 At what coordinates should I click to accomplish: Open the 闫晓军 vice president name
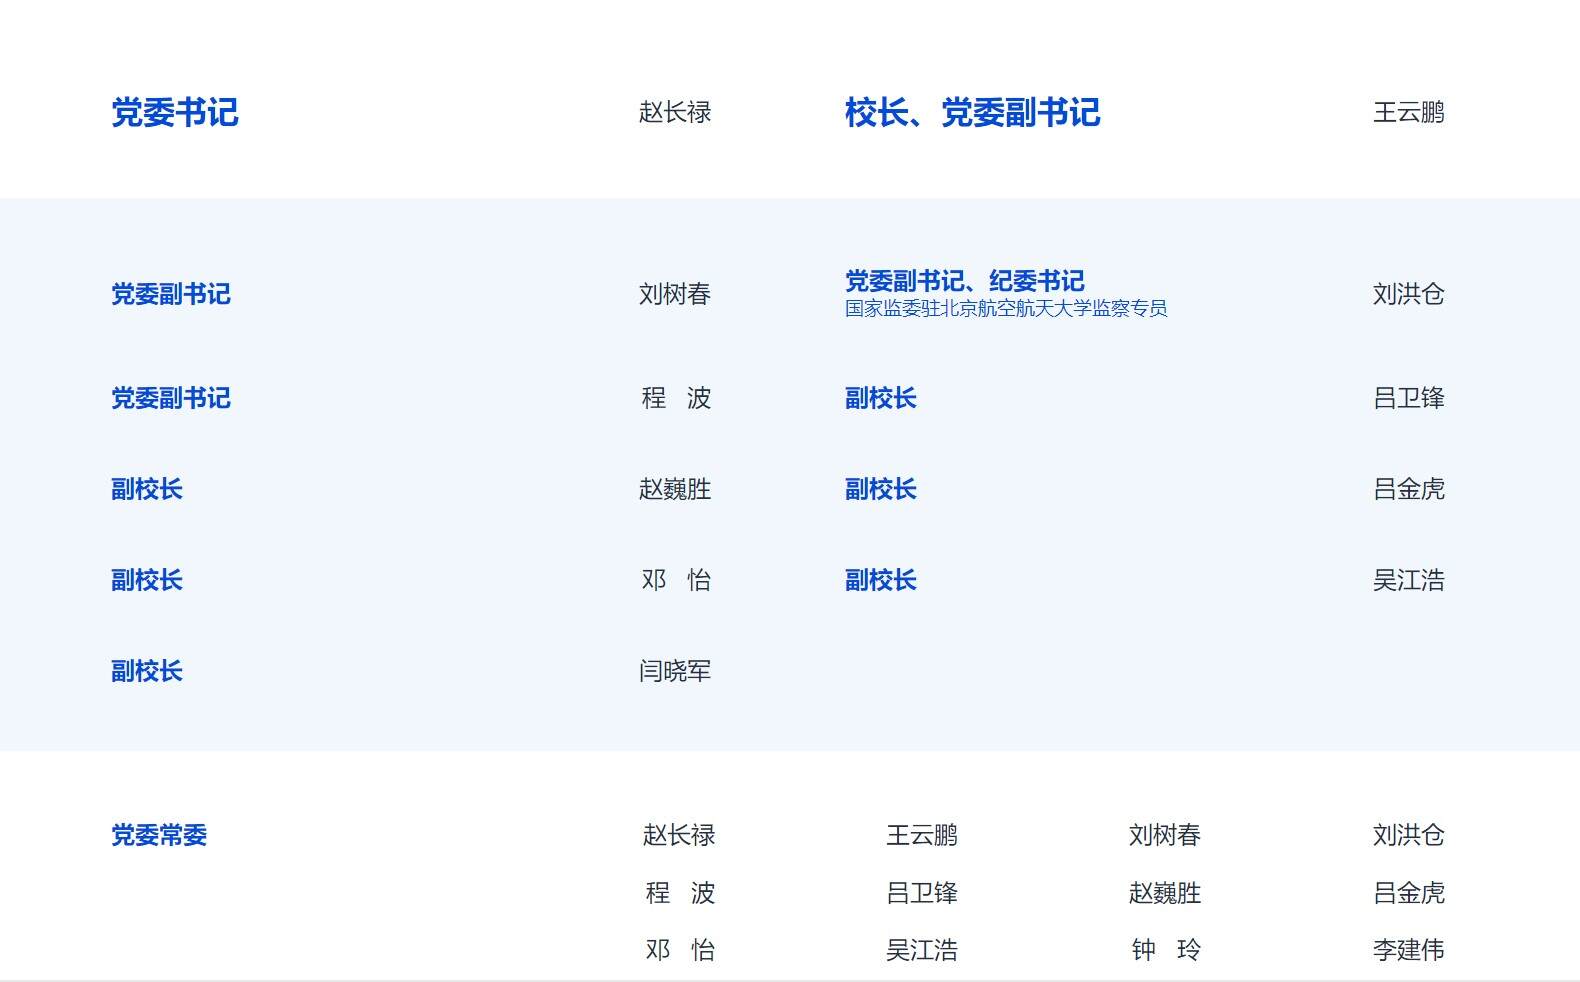coord(675,671)
